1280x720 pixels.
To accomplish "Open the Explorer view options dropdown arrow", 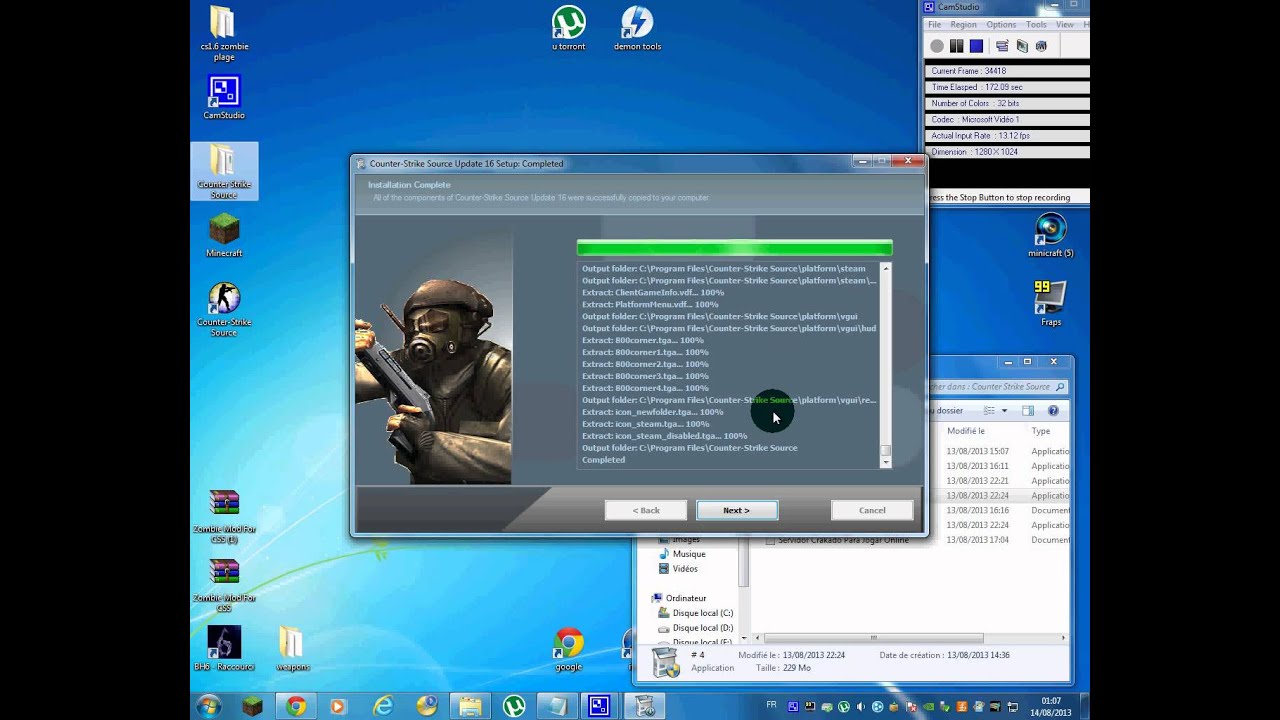I will pyautogui.click(x=1004, y=410).
